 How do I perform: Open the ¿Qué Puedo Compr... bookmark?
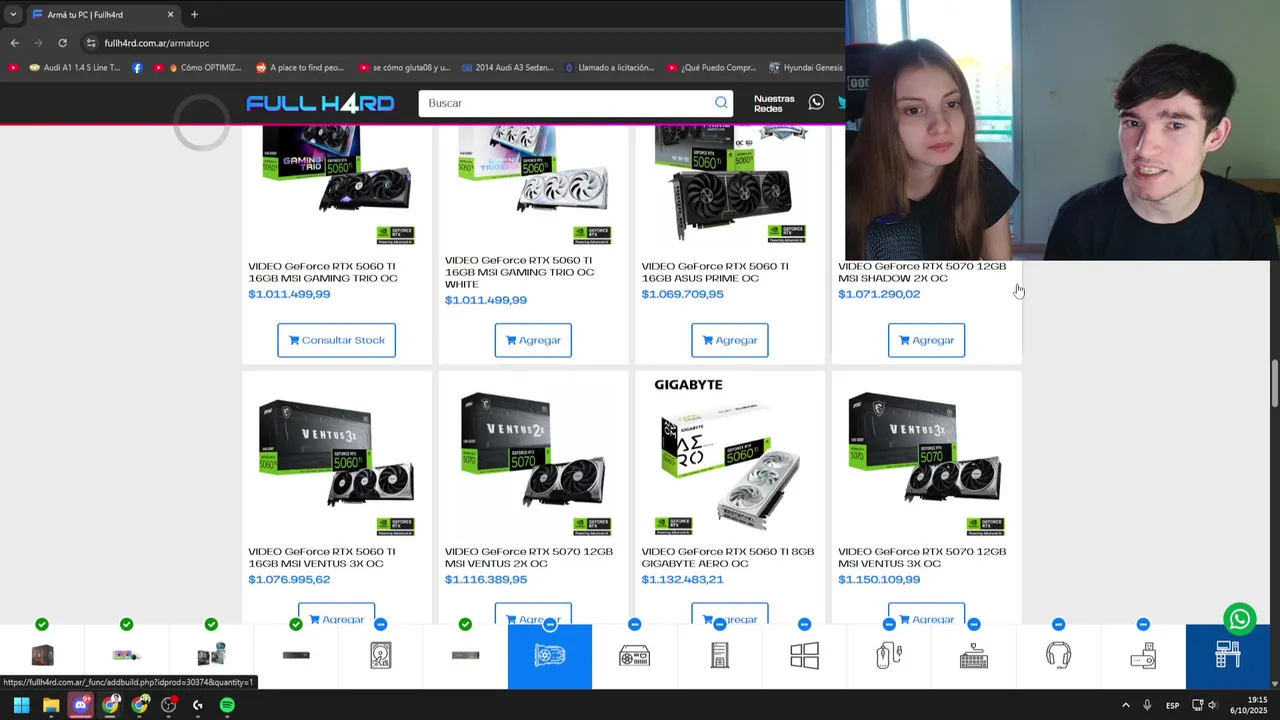pyautogui.click(x=711, y=68)
